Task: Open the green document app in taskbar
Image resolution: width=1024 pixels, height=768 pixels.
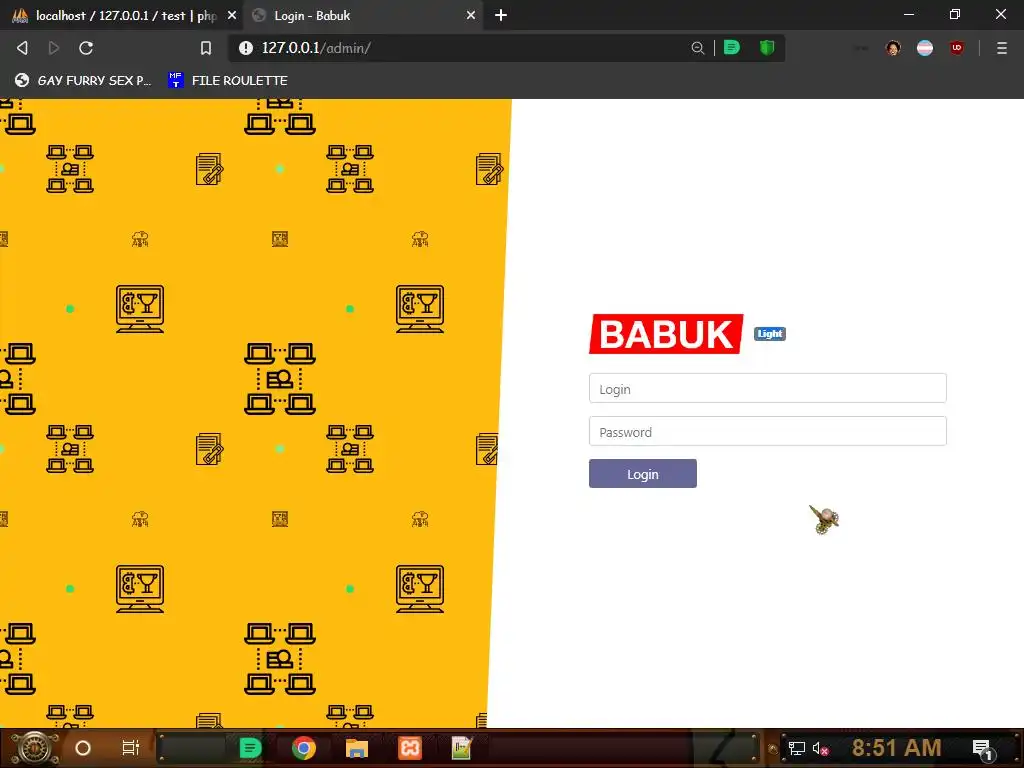Action: pyautogui.click(x=250, y=748)
